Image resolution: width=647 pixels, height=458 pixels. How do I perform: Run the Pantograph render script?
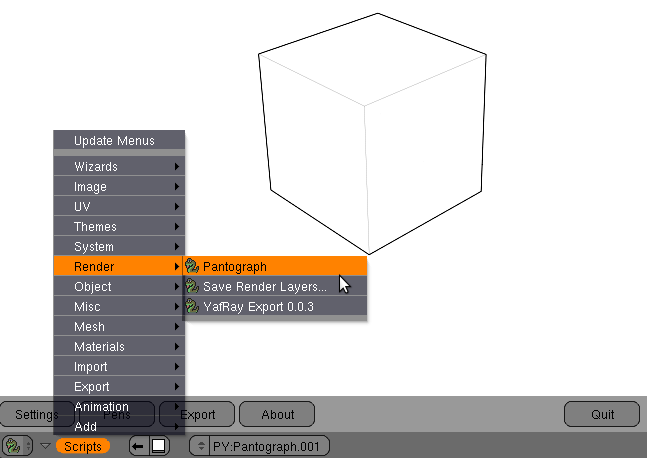click(275, 267)
